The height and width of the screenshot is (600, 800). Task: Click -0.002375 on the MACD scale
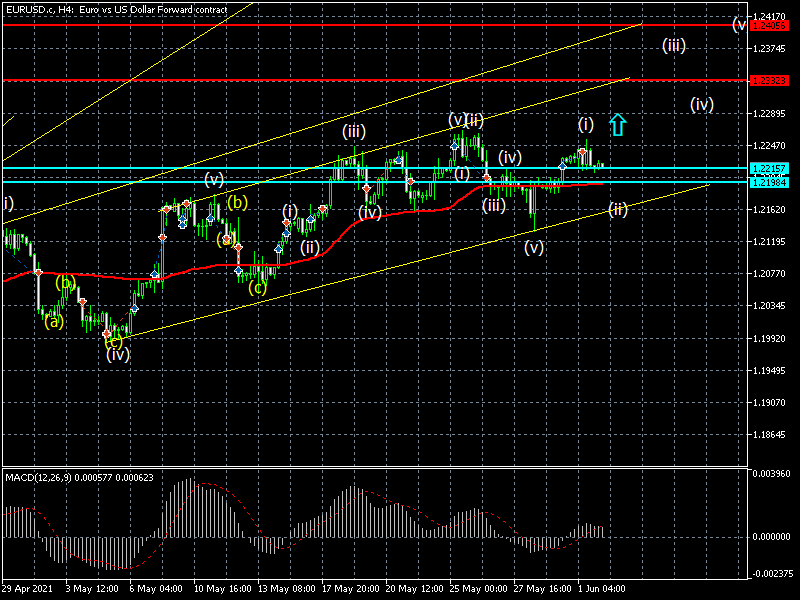click(x=773, y=573)
